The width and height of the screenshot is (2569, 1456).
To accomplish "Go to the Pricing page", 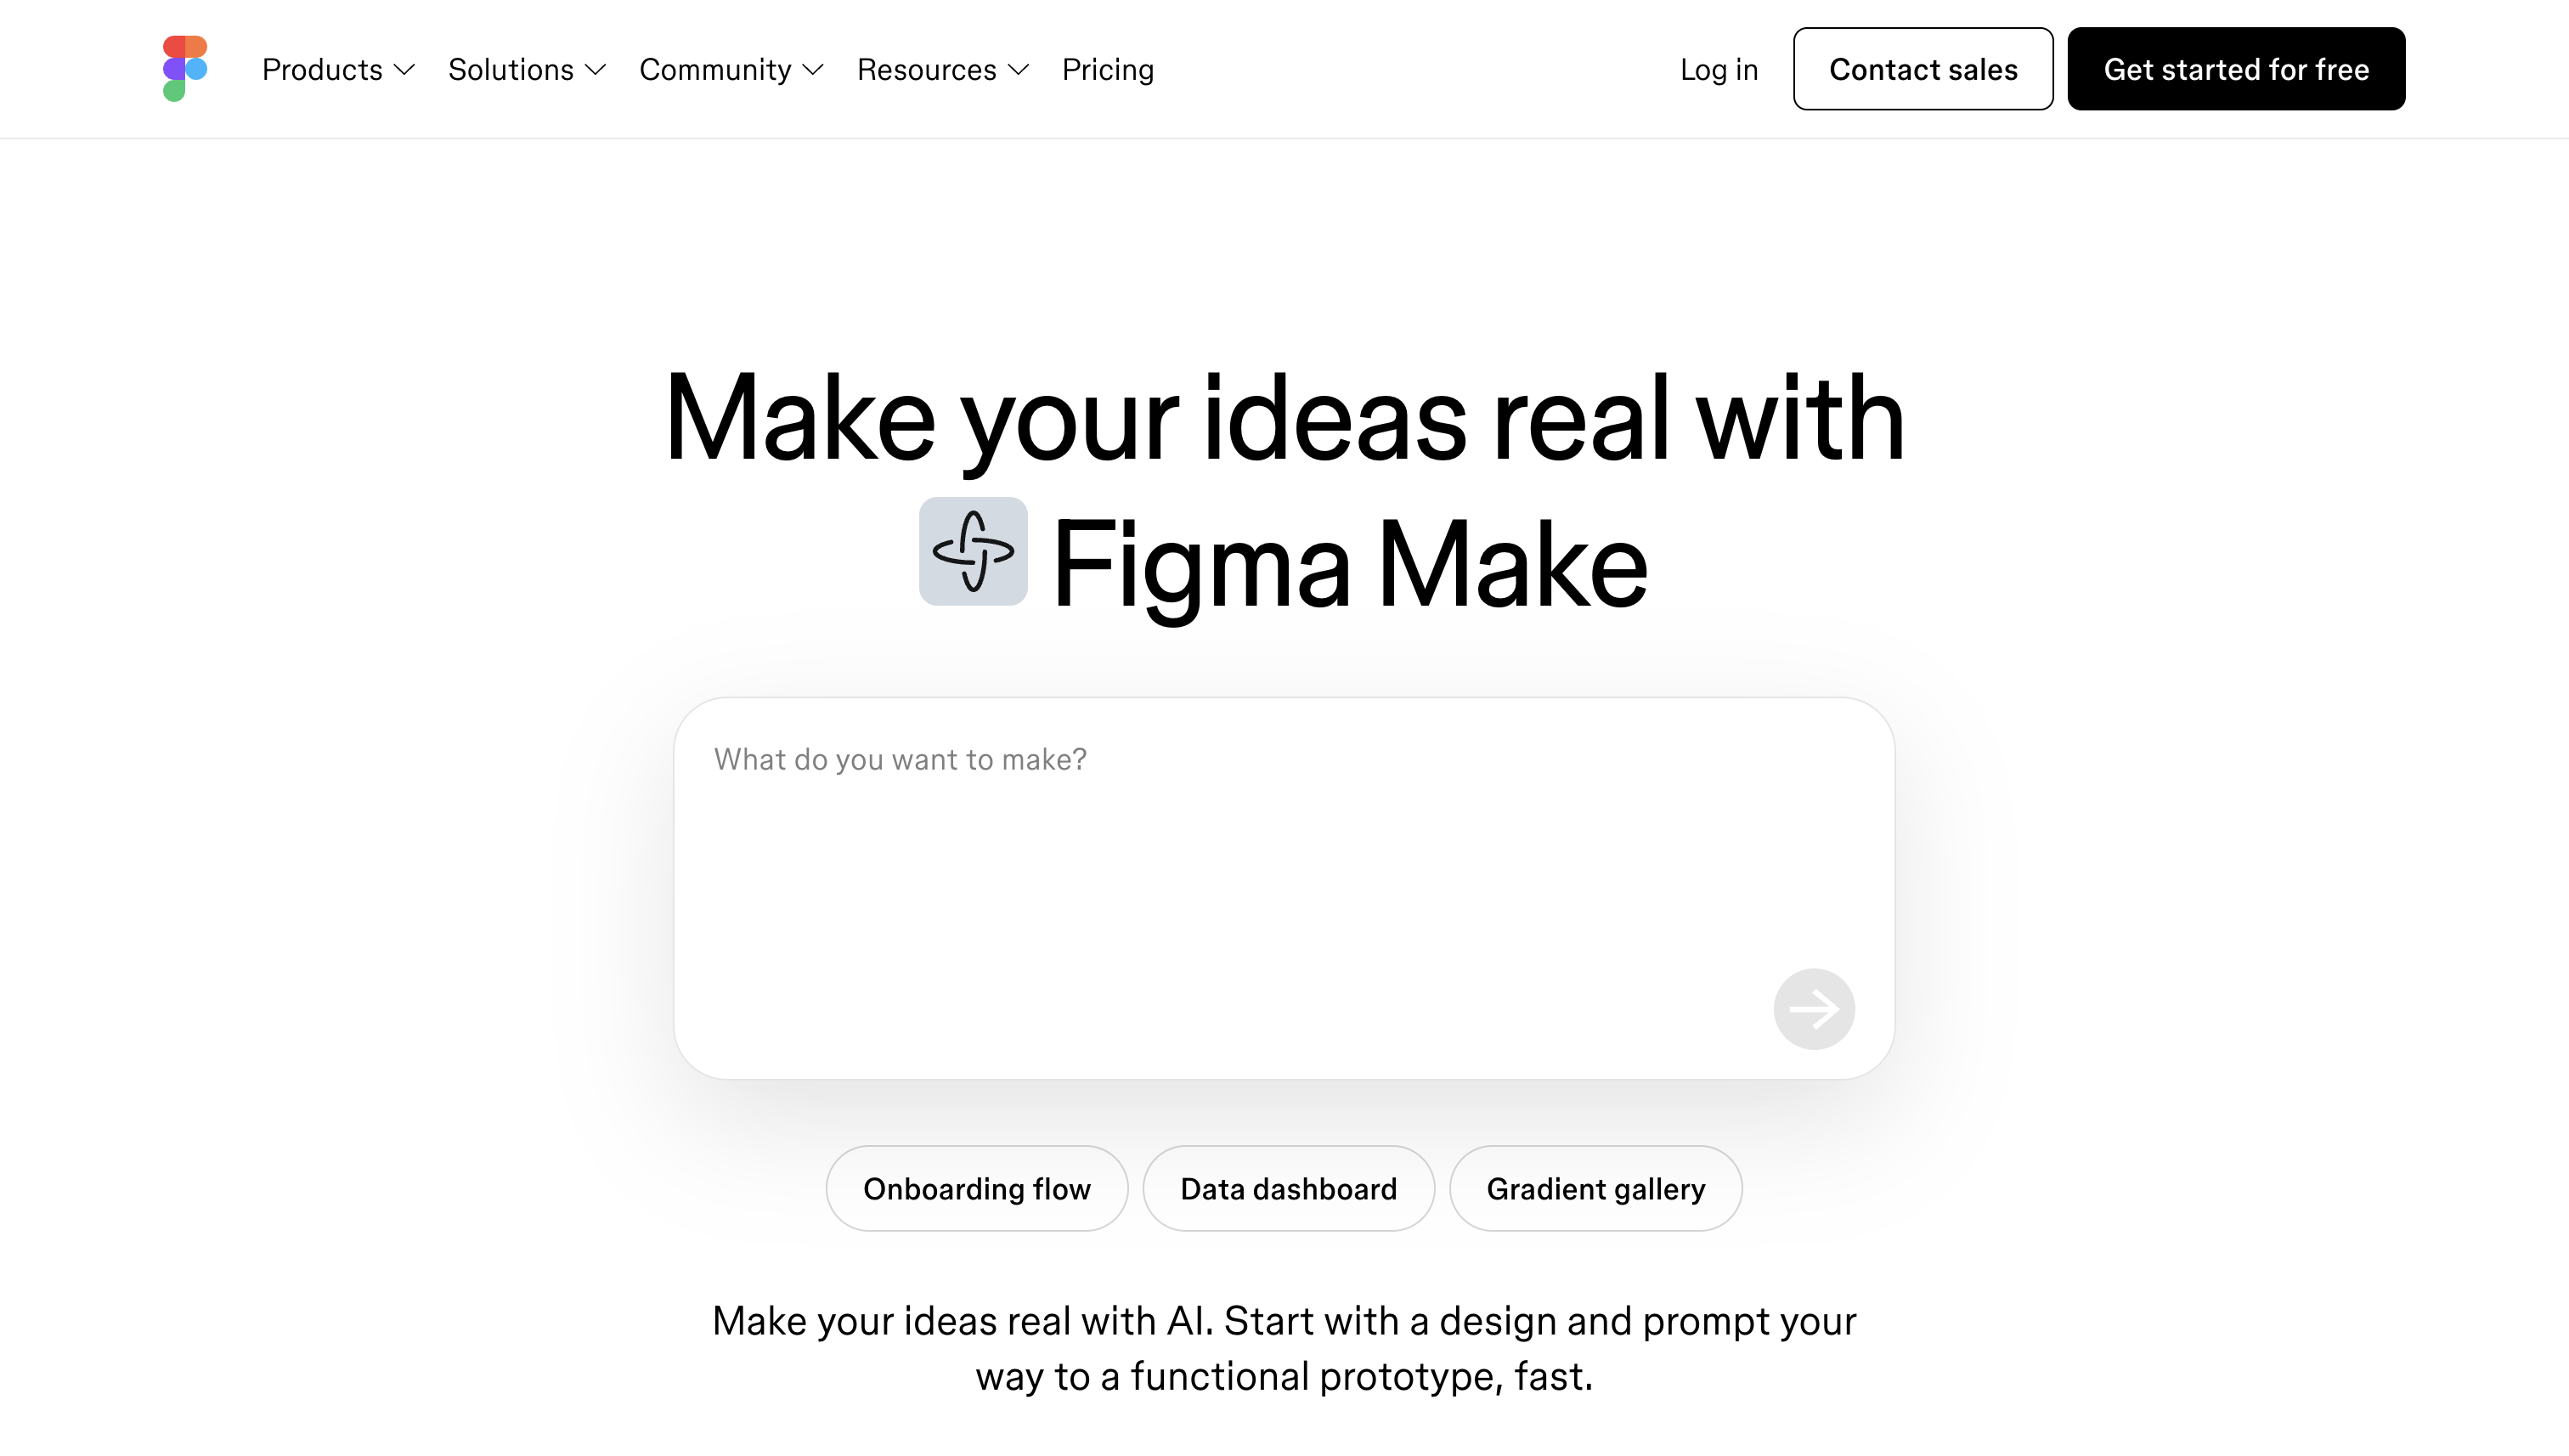I will click(1107, 70).
